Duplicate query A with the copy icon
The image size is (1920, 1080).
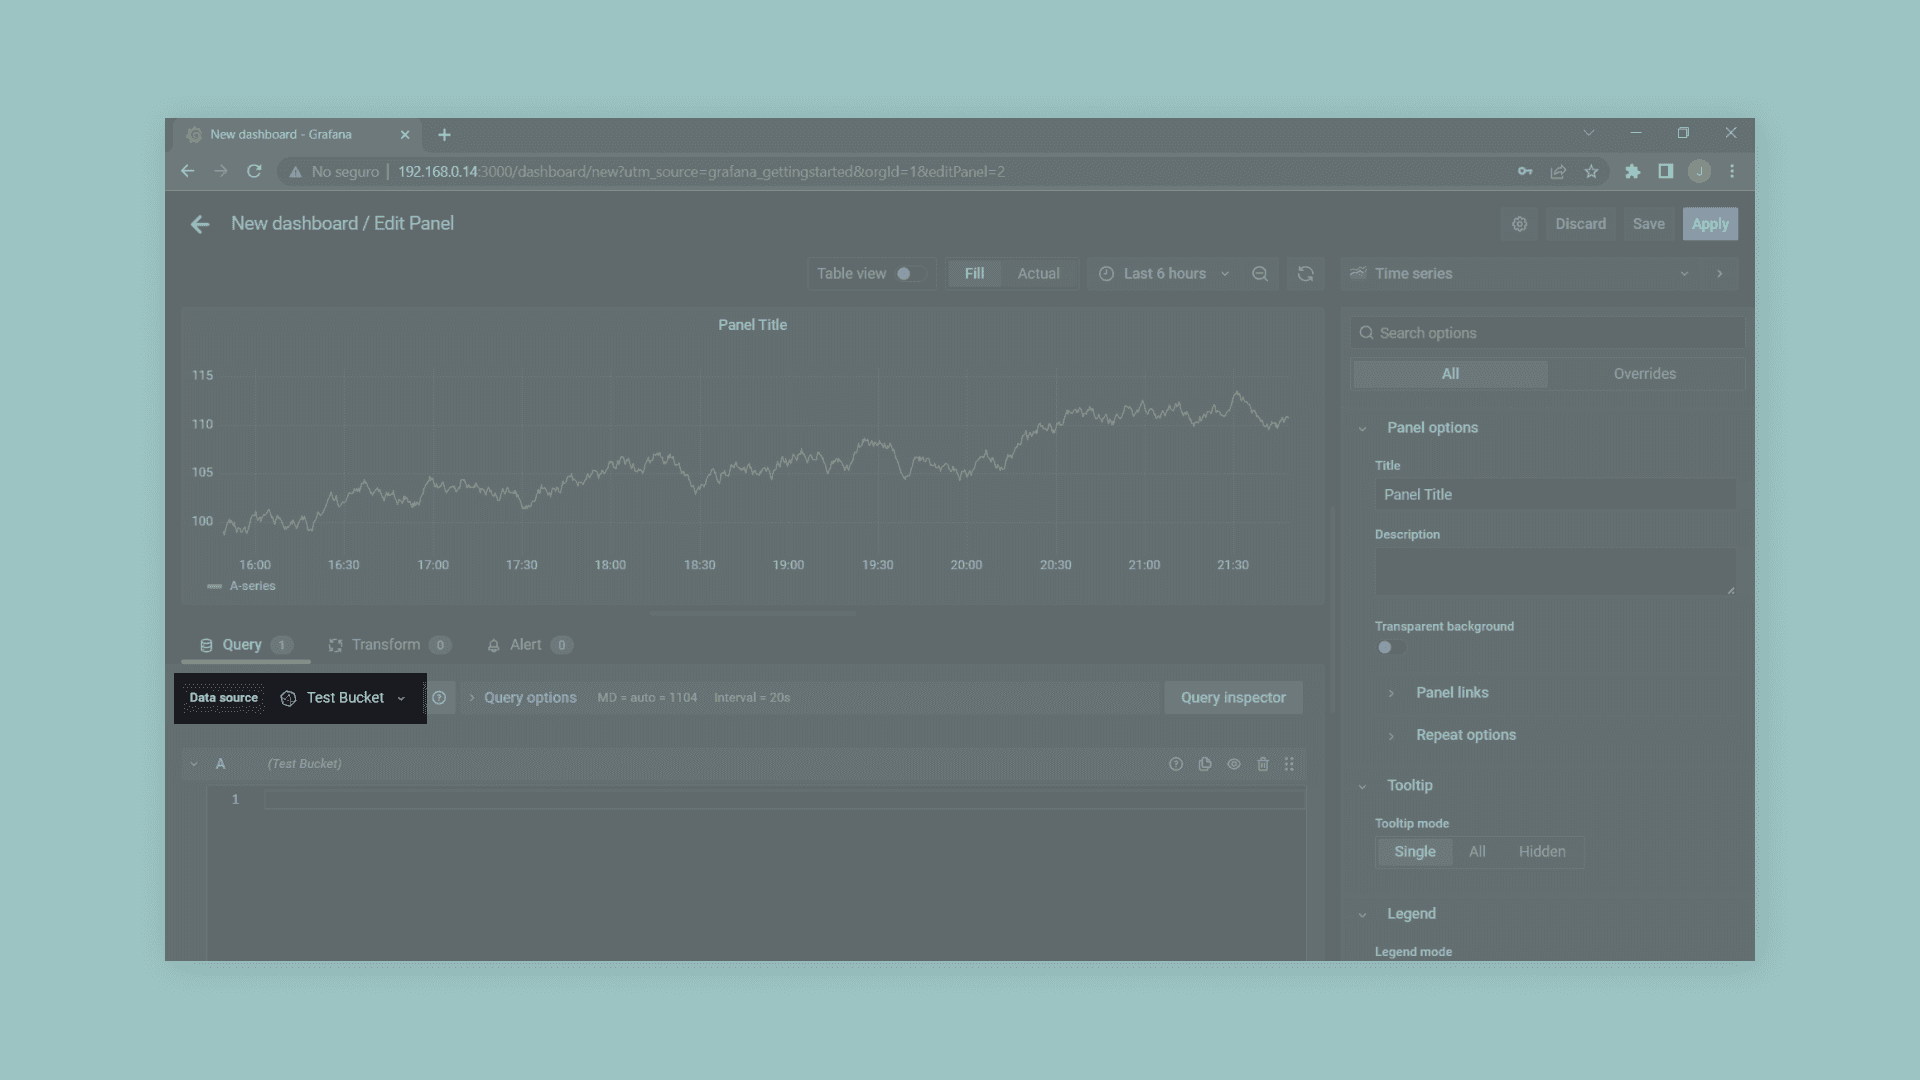(1205, 764)
